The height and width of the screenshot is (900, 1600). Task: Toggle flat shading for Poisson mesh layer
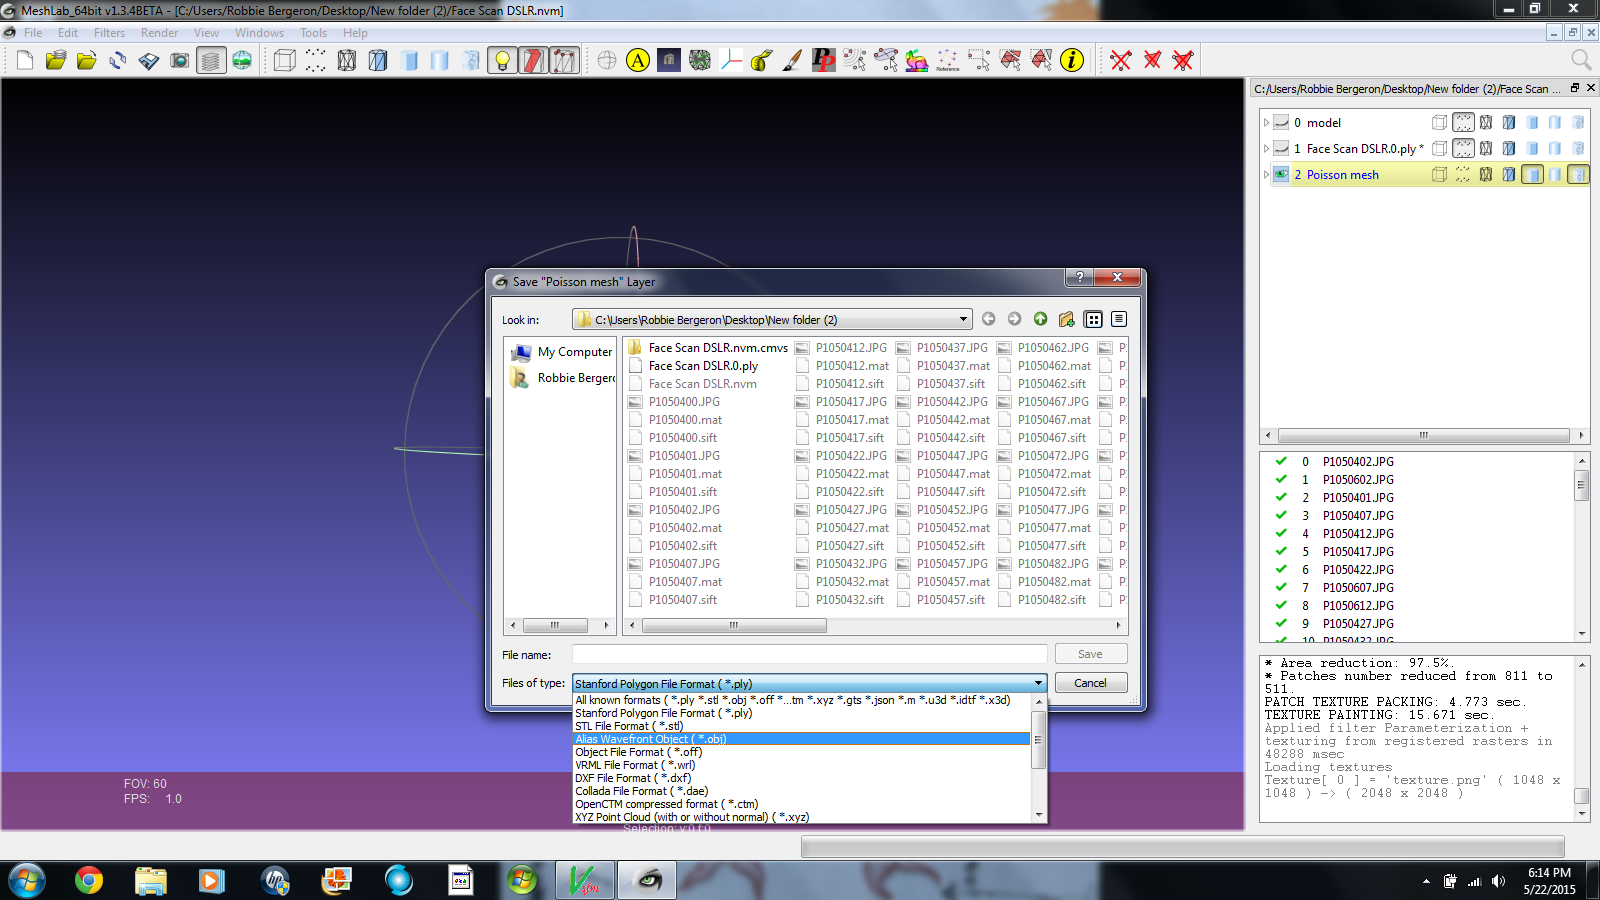1532,174
